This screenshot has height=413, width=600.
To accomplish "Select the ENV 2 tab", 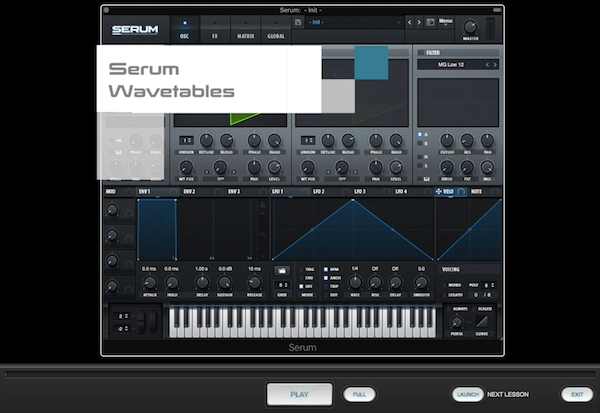I will point(189,191).
